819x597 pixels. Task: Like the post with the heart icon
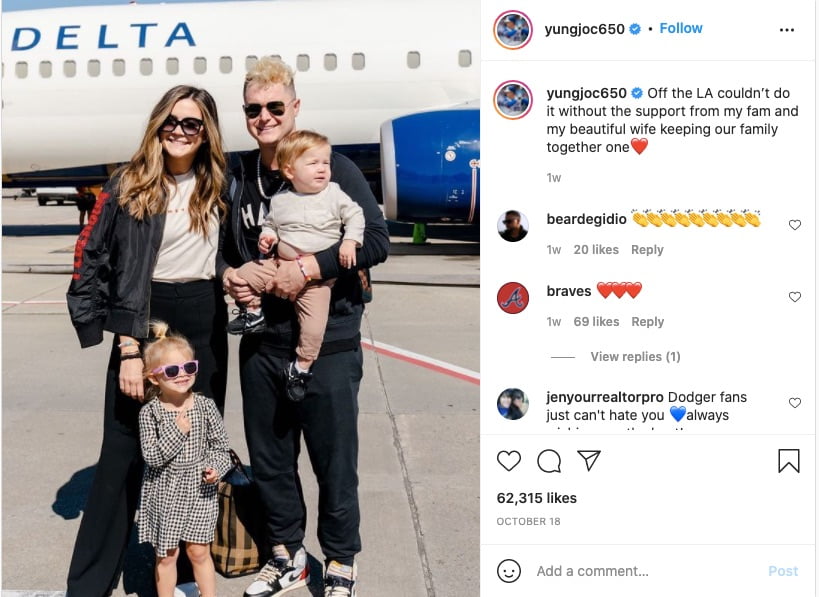coord(508,461)
